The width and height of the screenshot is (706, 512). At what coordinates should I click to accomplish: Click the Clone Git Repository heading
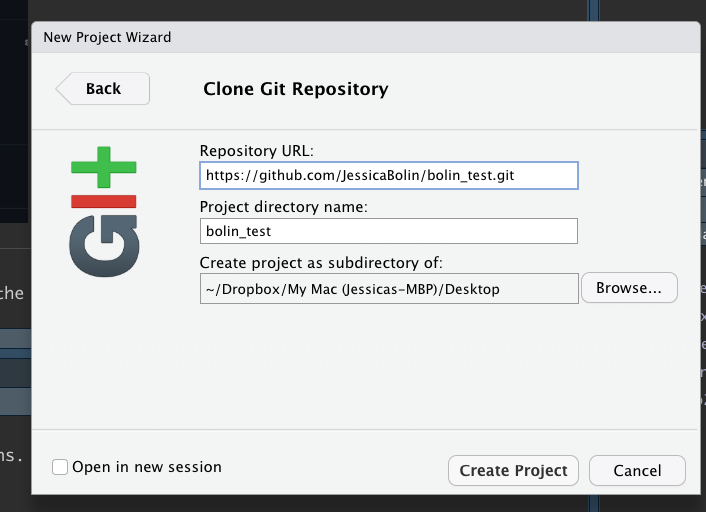[296, 89]
